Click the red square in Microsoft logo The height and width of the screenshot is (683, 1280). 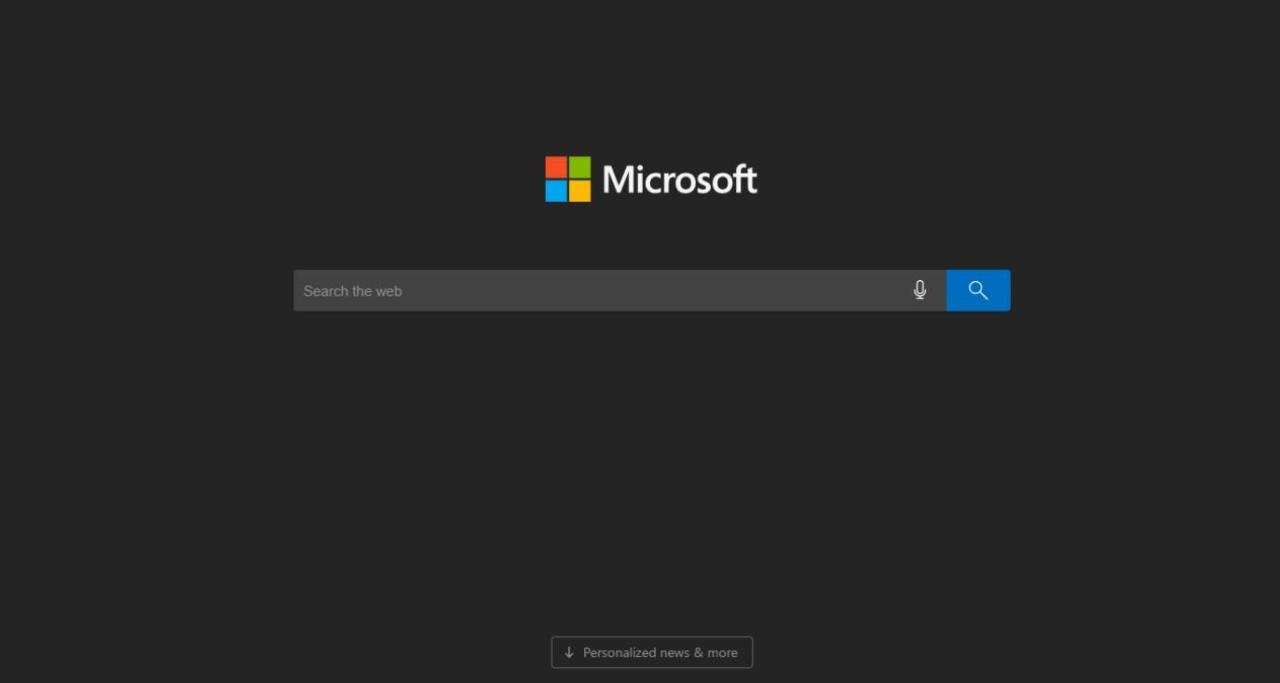[556, 167]
